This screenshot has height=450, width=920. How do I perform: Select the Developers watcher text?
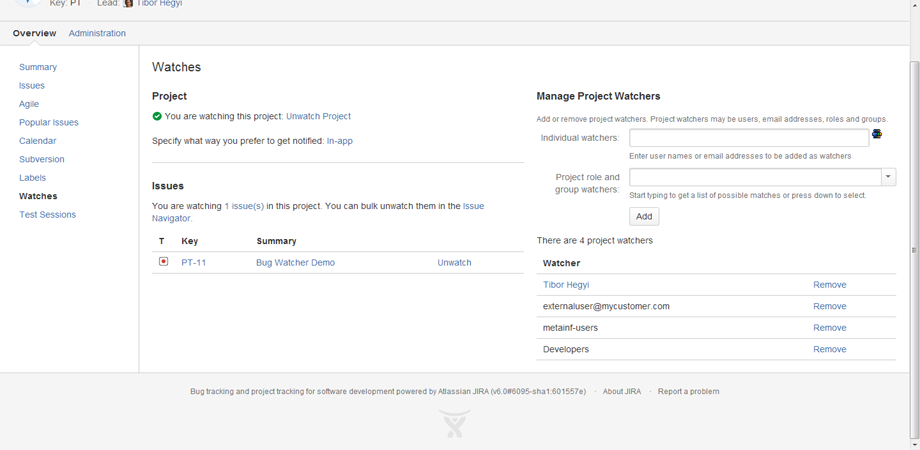point(566,349)
